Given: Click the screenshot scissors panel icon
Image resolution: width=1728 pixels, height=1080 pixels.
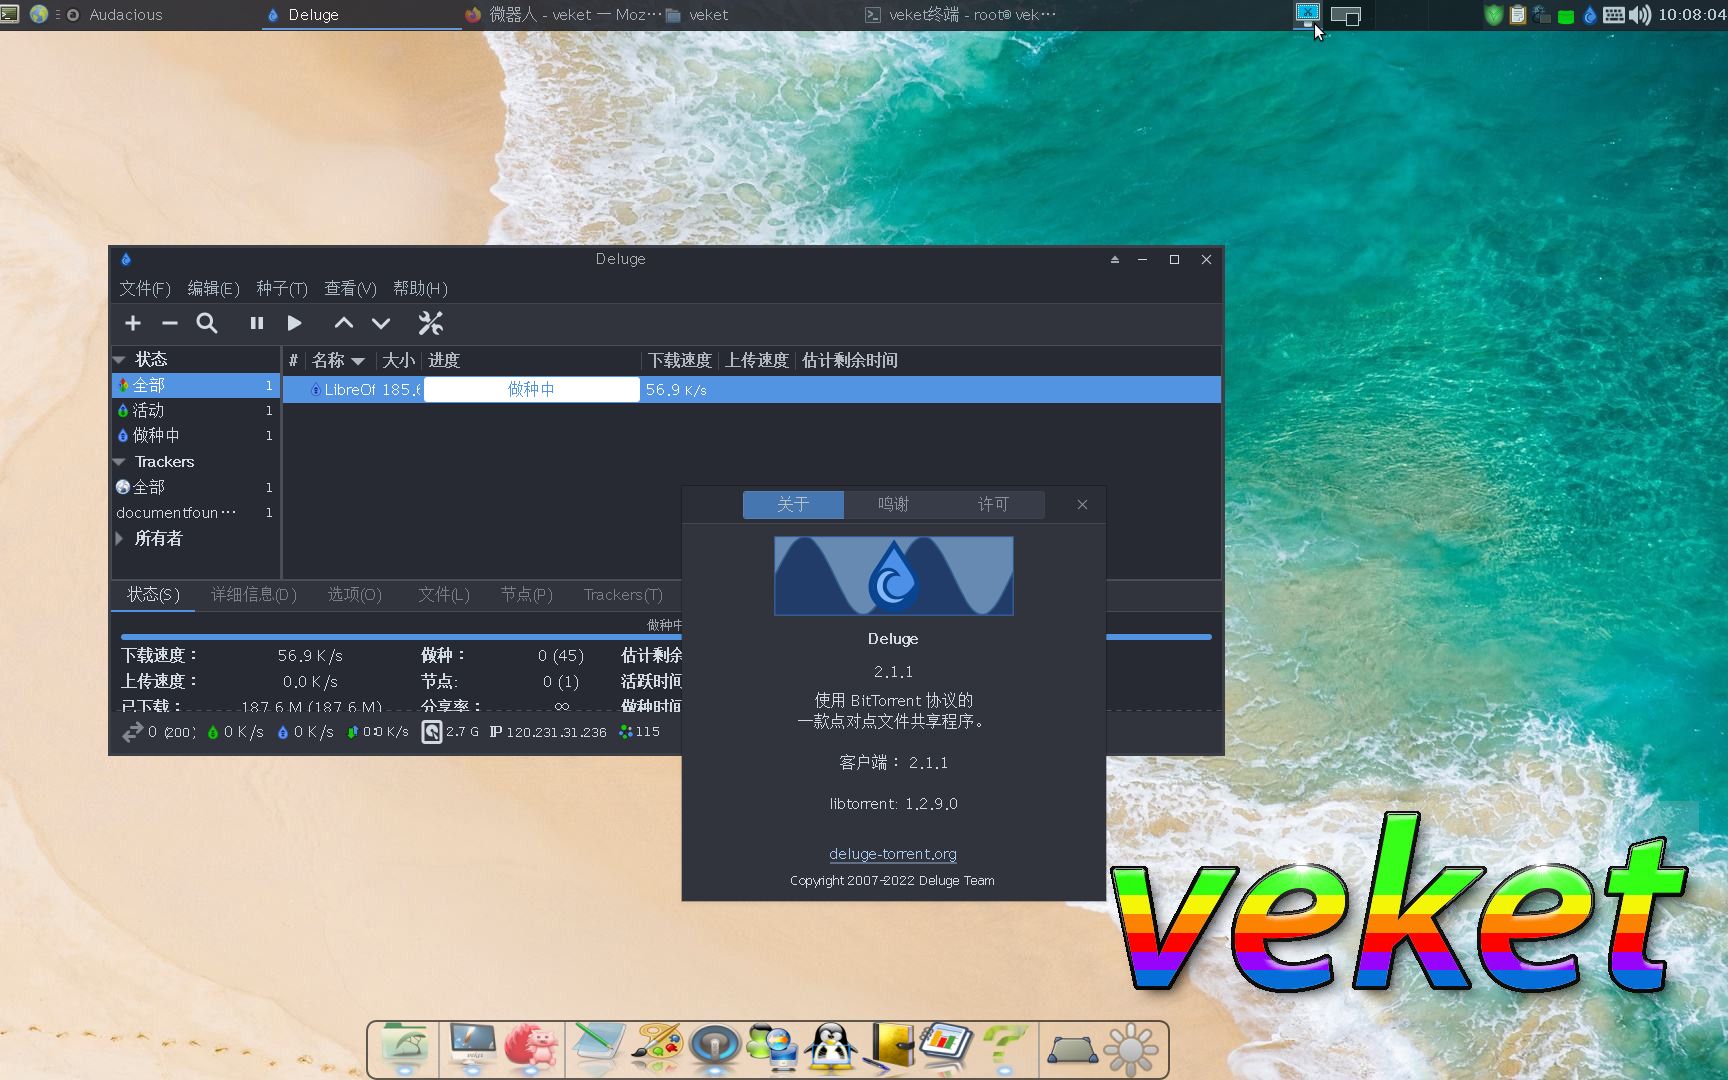Looking at the screenshot, I should [x=1307, y=14].
